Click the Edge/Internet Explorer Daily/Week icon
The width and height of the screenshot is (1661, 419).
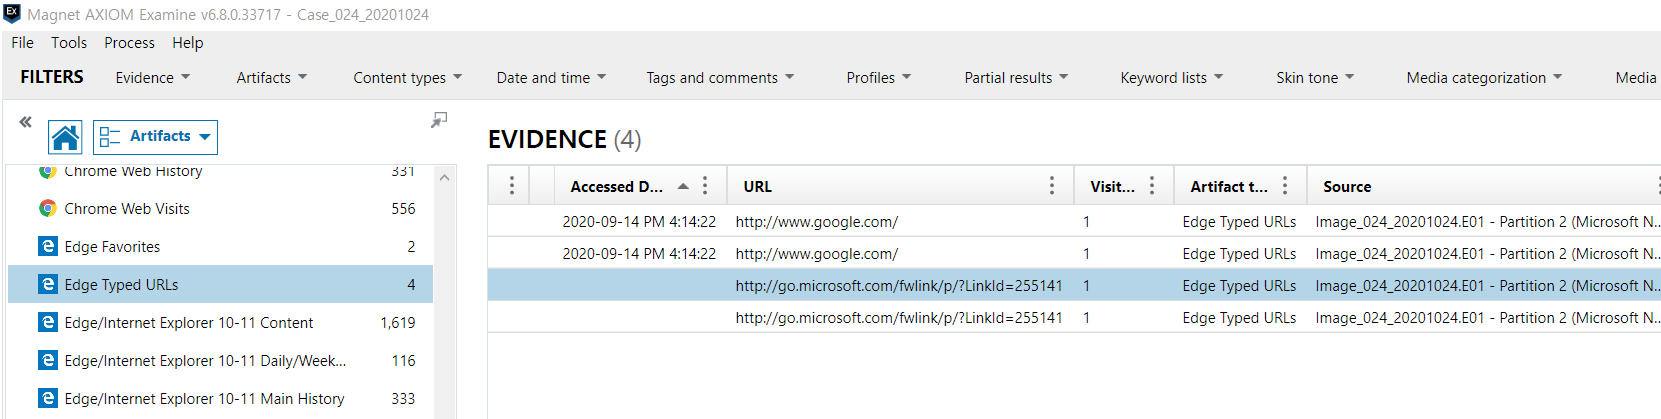(47, 360)
